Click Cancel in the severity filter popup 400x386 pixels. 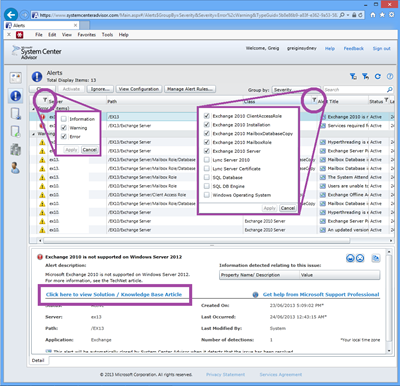click(89, 150)
